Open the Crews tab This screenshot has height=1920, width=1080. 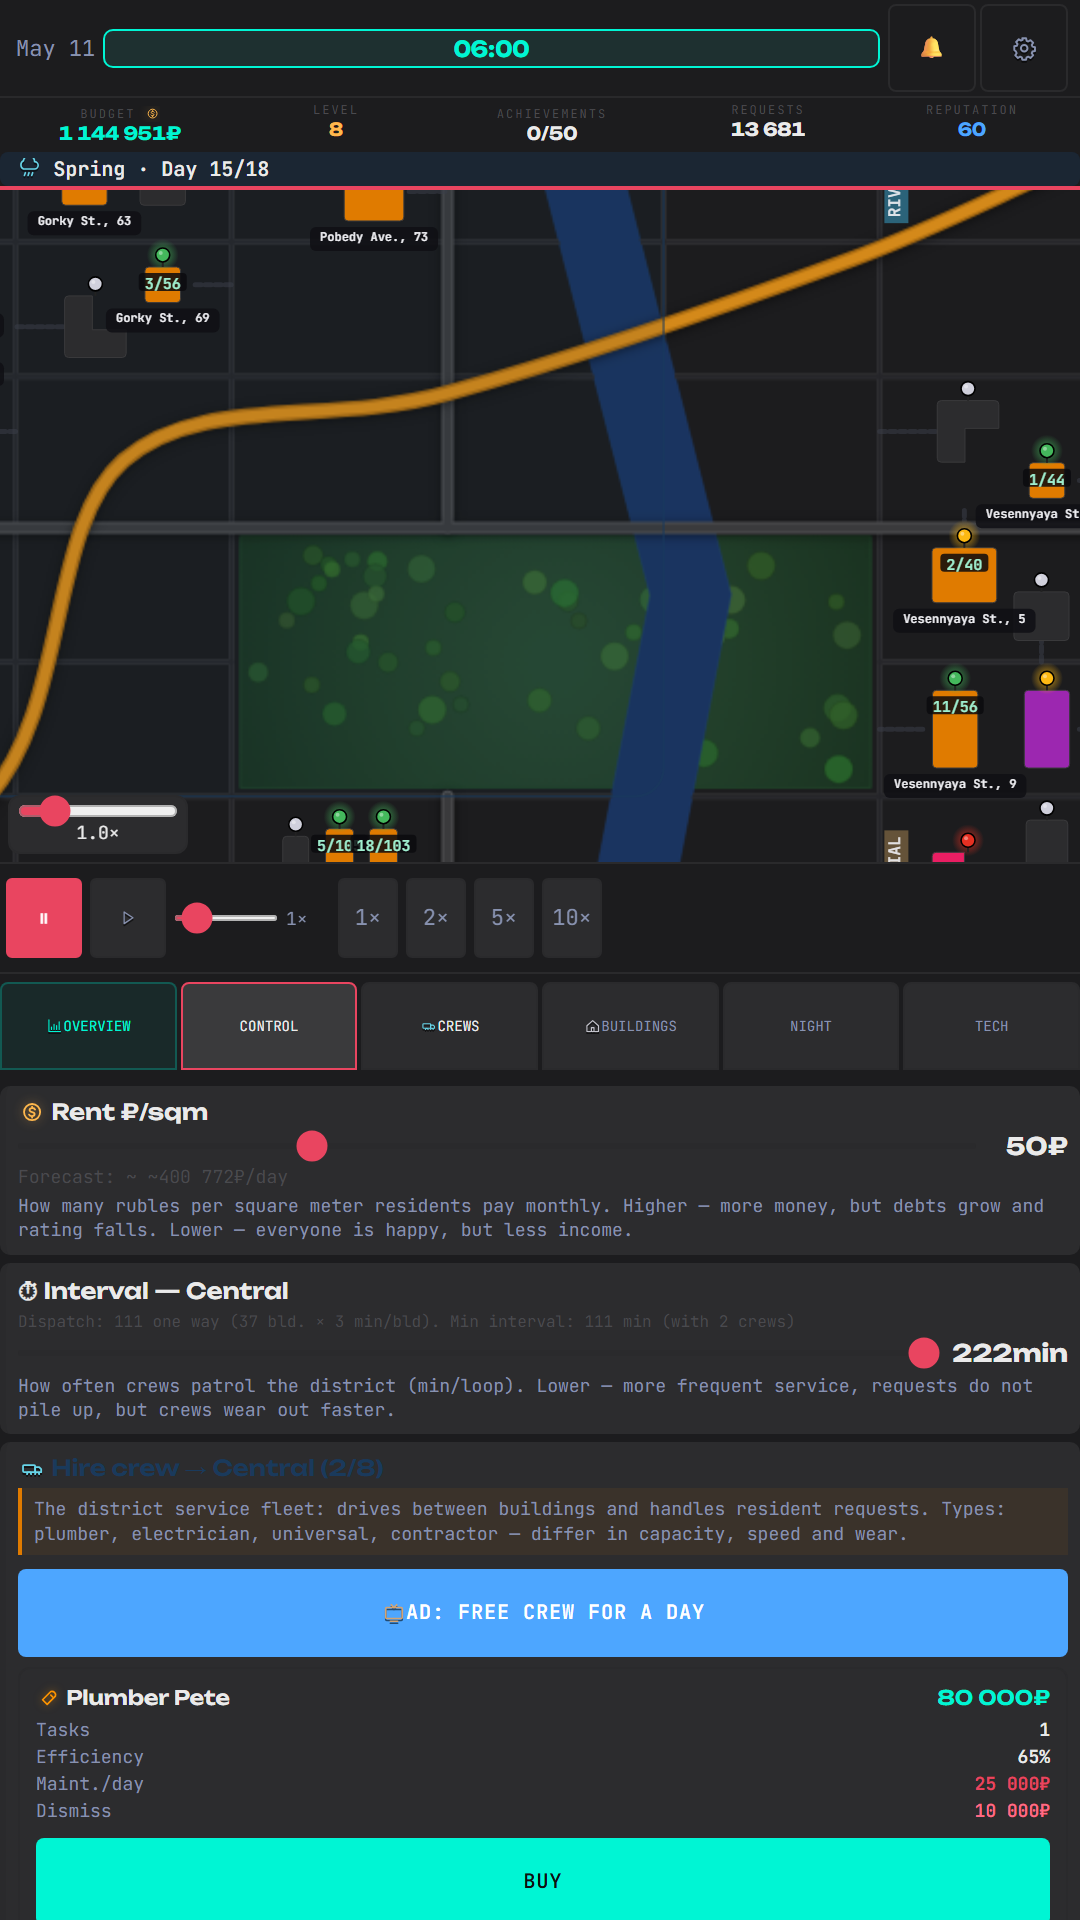pos(450,1026)
